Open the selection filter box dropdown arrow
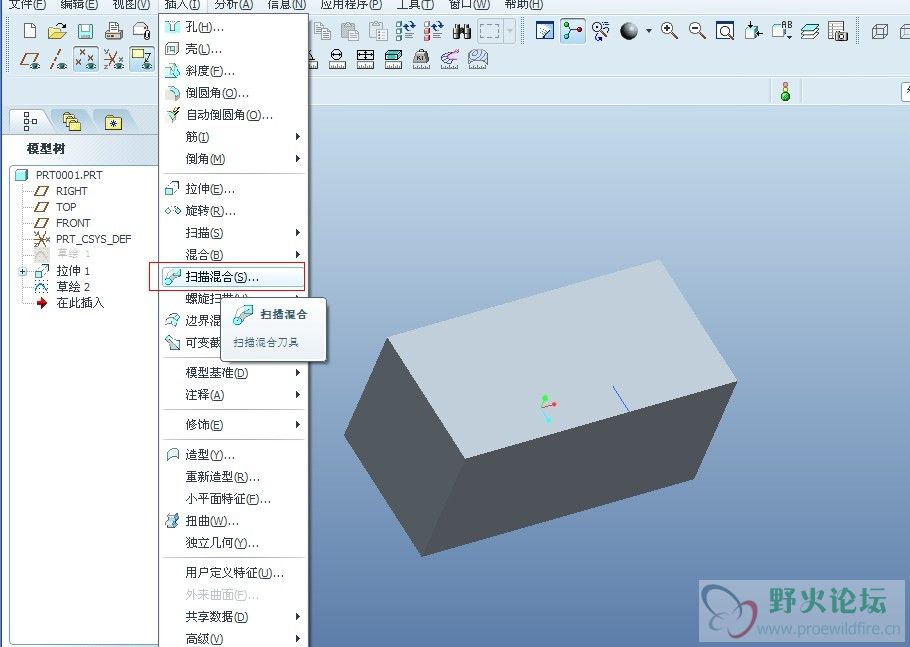Screen dimensions: 910x647 tap(510, 31)
